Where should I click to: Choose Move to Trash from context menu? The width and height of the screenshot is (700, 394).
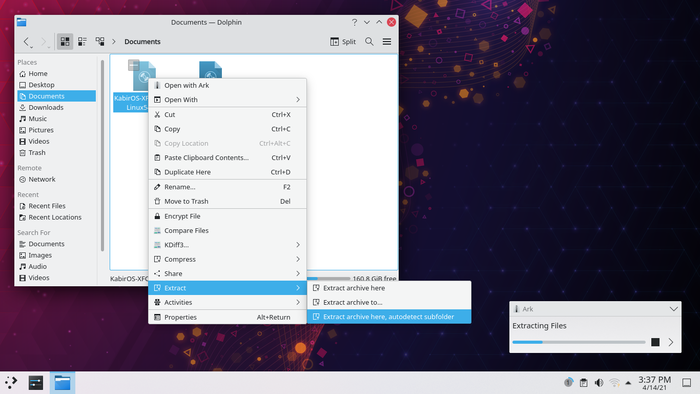click(227, 201)
